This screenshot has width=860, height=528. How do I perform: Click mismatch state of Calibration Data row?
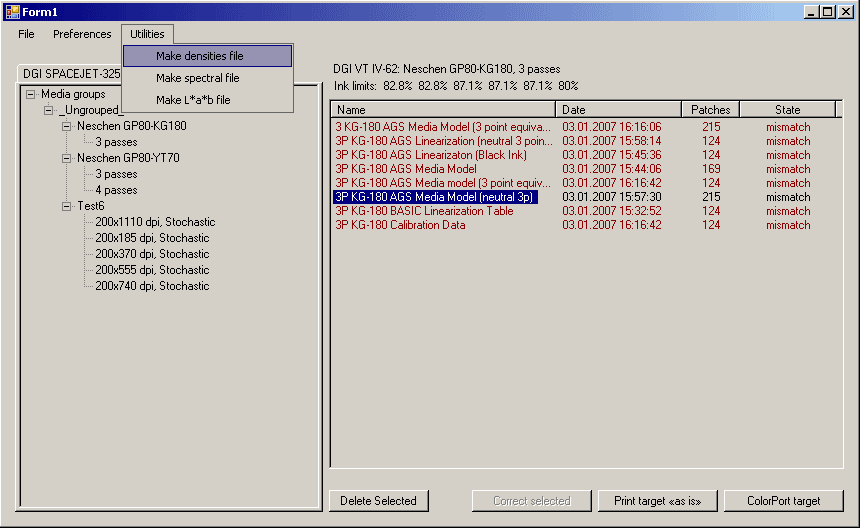tap(788, 225)
